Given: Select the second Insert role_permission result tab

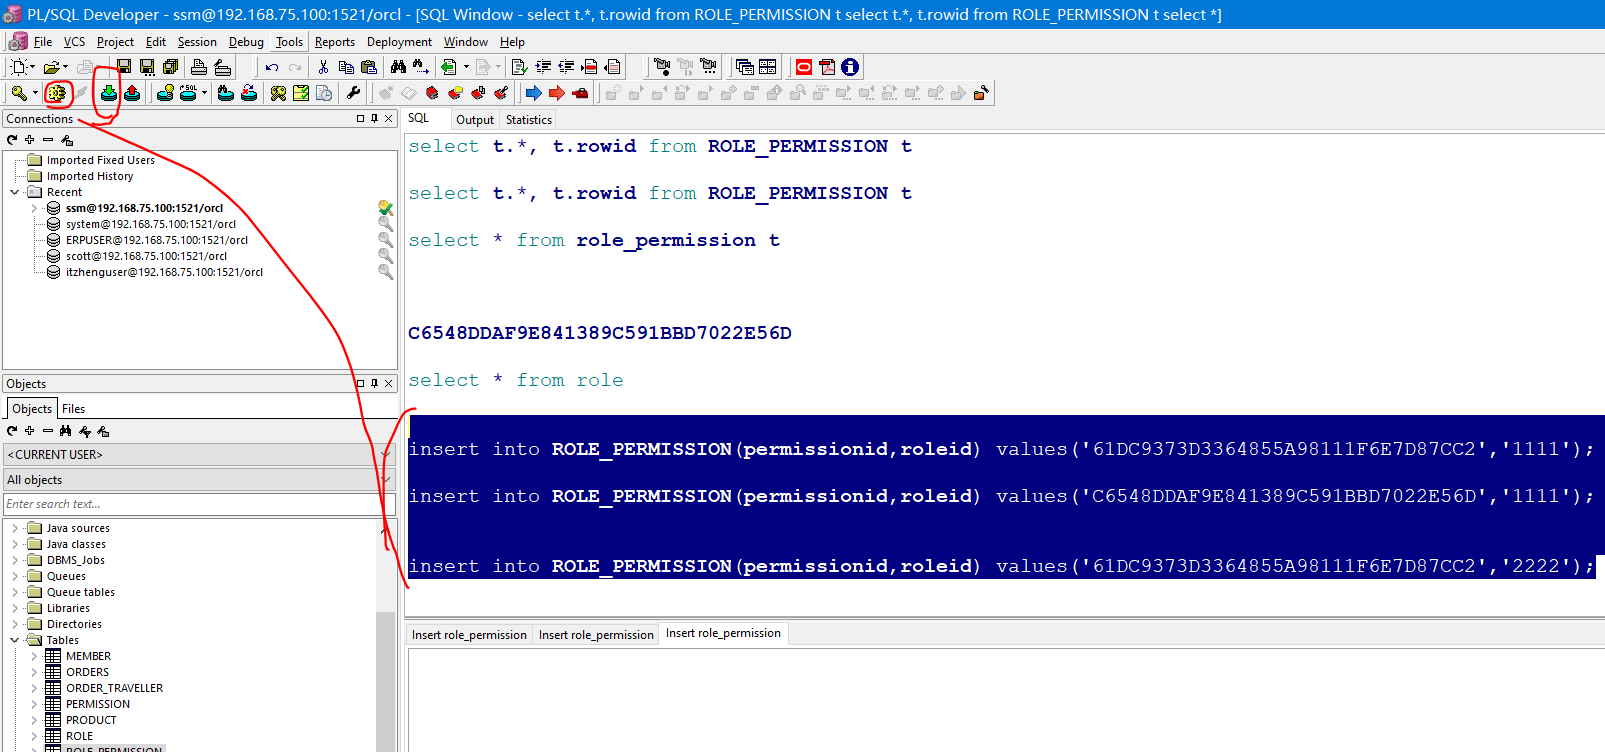Looking at the screenshot, I should (x=596, y=635).
